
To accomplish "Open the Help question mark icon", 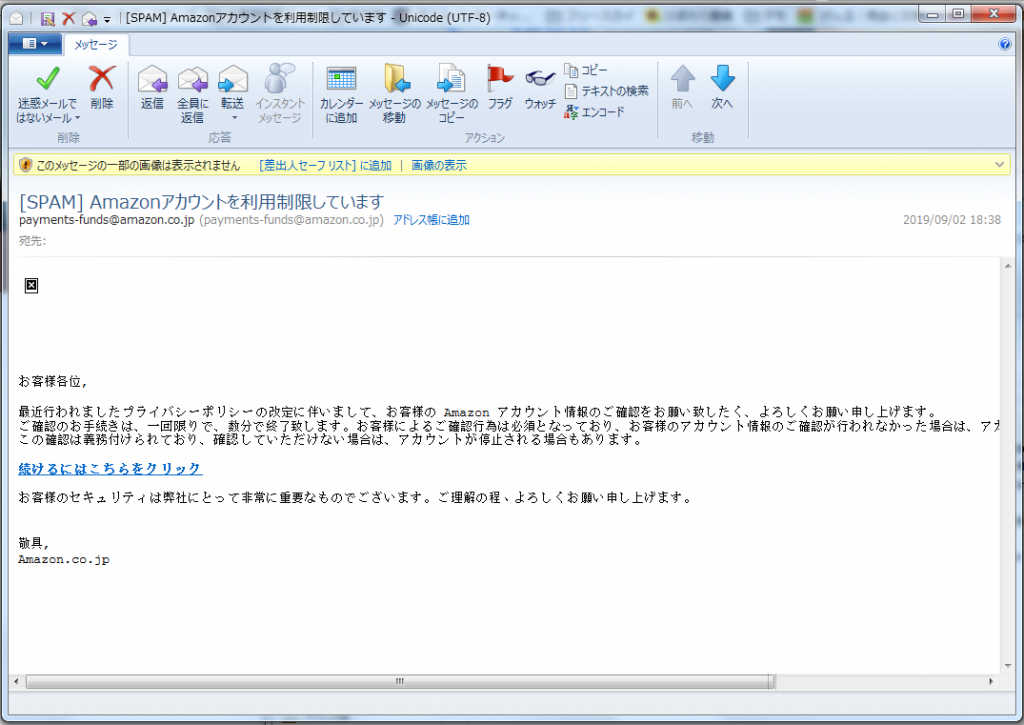I will pyautogui.click(x=1004, y=44).
